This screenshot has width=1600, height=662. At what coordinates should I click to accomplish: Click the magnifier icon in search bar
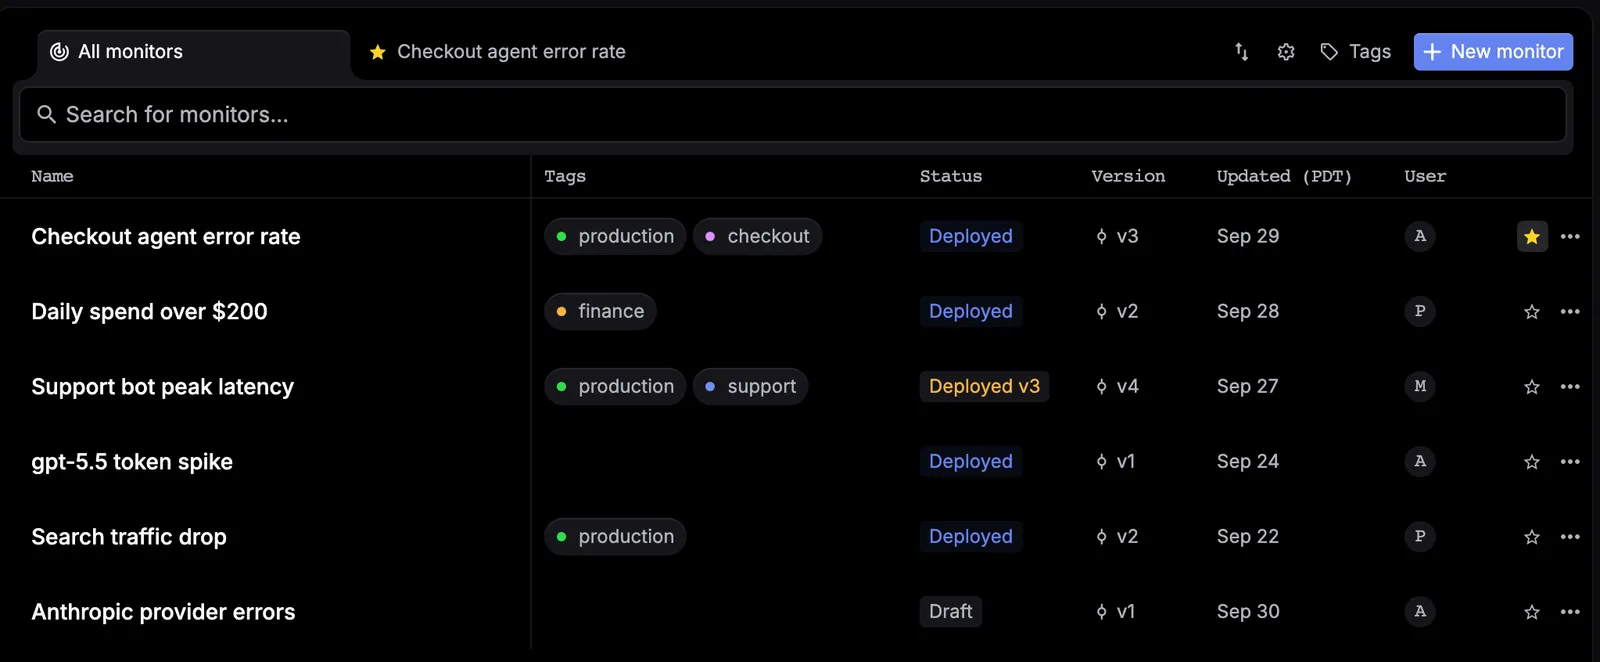coord(46,115)
